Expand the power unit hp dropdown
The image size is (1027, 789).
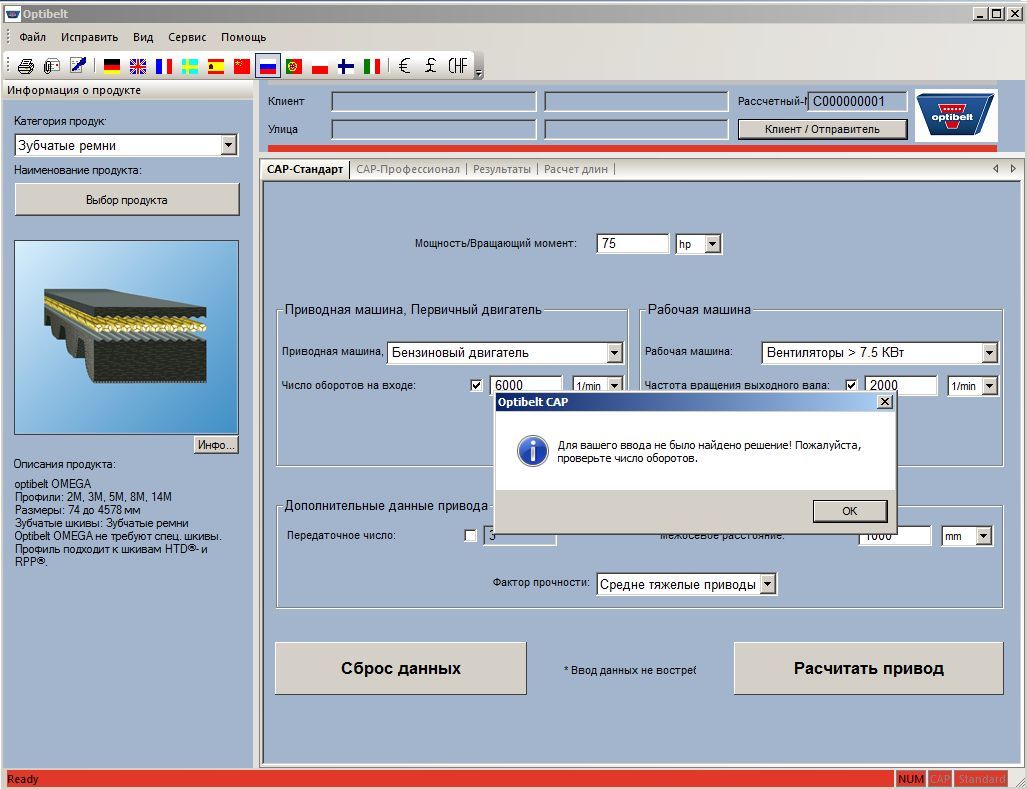tap(711, 244)
